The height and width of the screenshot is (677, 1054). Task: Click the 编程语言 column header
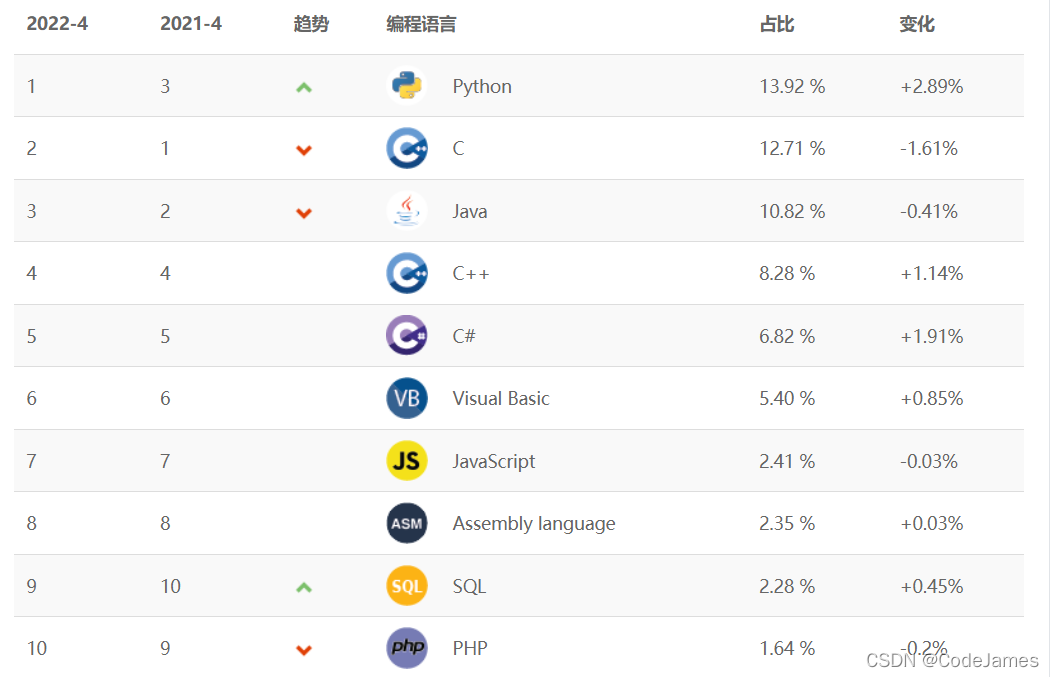point(421,24)
